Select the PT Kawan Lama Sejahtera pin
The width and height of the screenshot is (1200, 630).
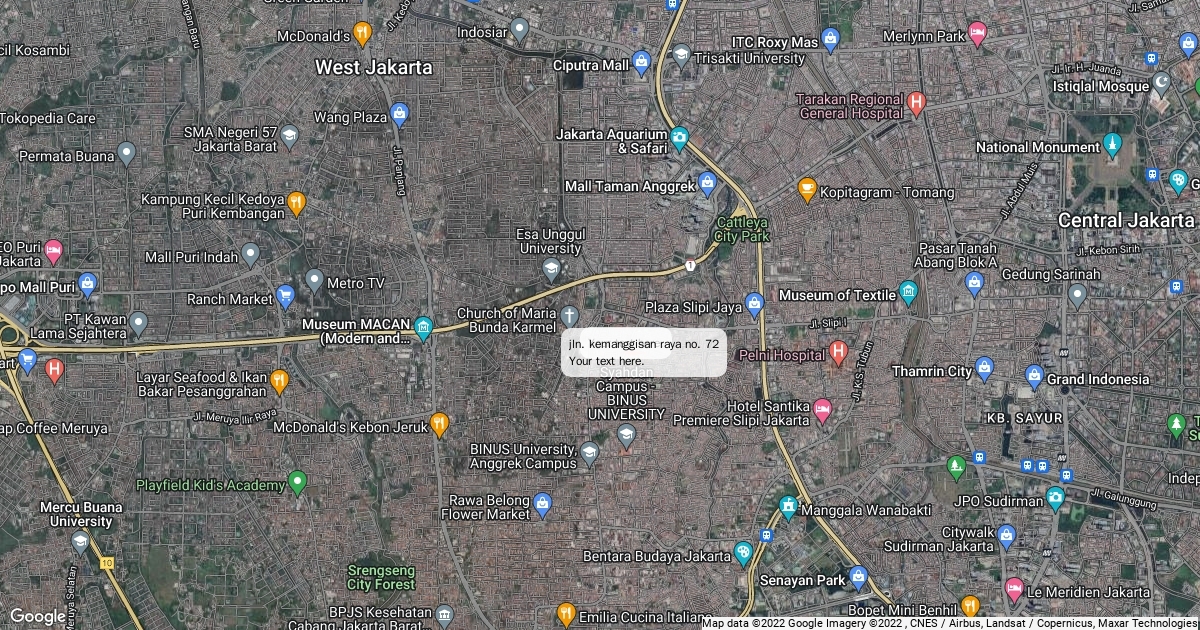pos(138,325)
